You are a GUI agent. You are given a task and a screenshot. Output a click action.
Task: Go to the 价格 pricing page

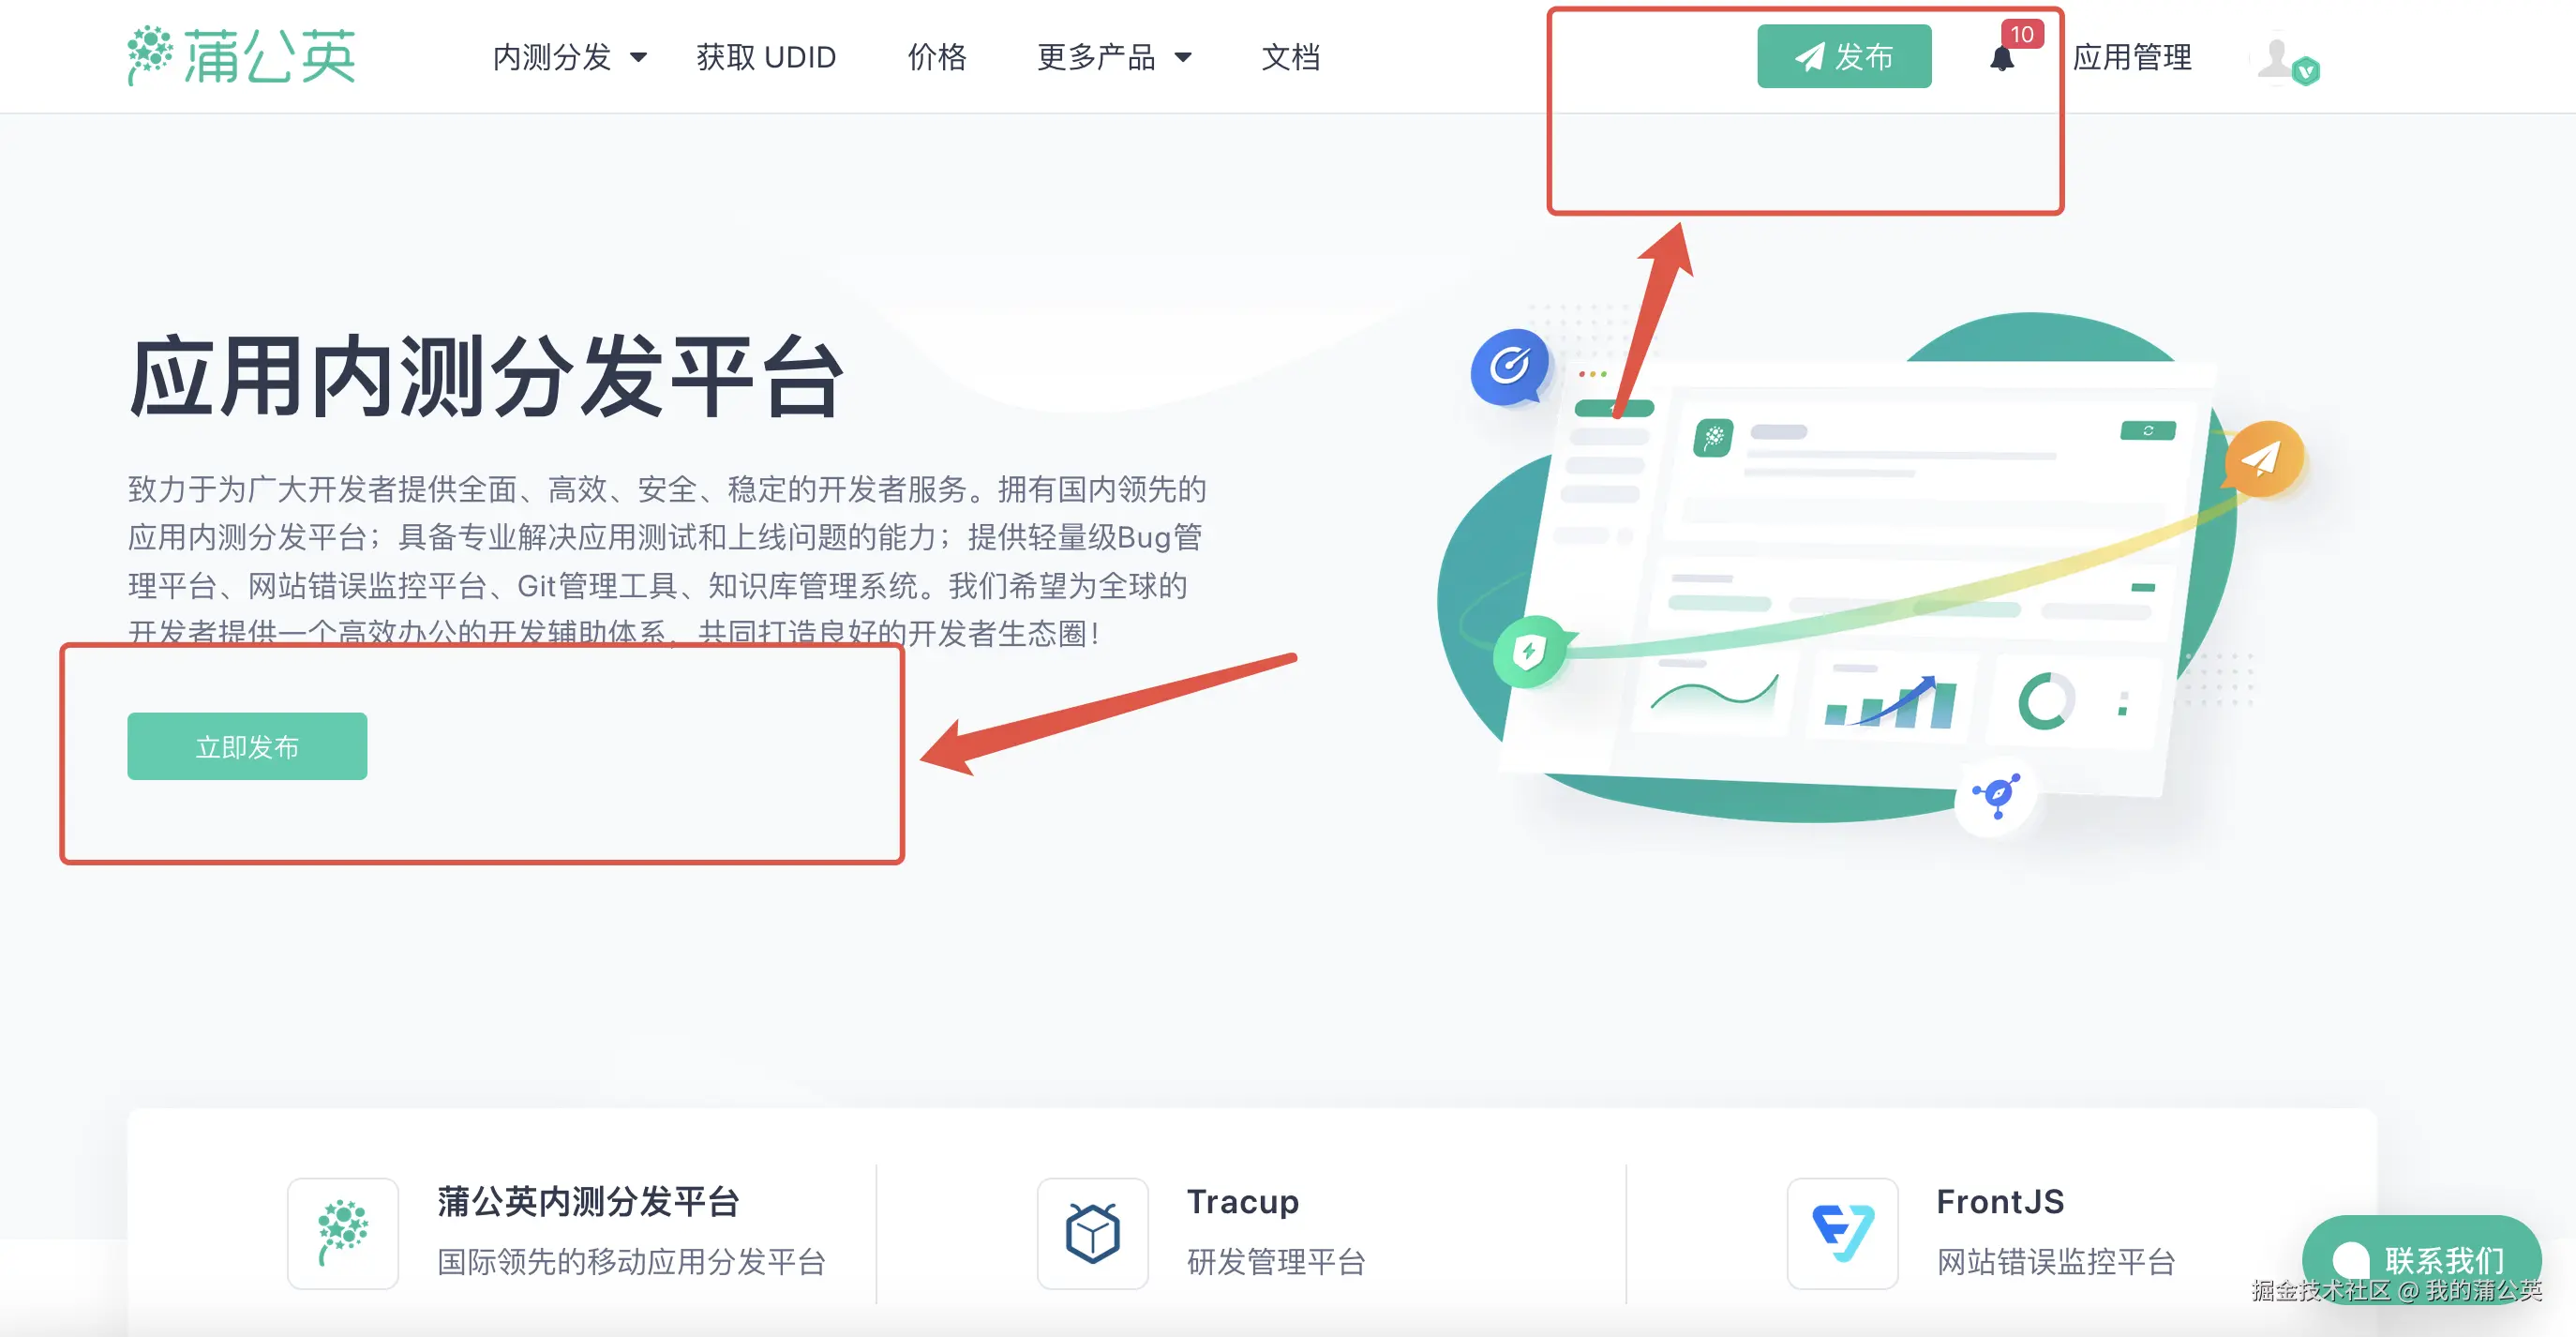pos(937,57)
